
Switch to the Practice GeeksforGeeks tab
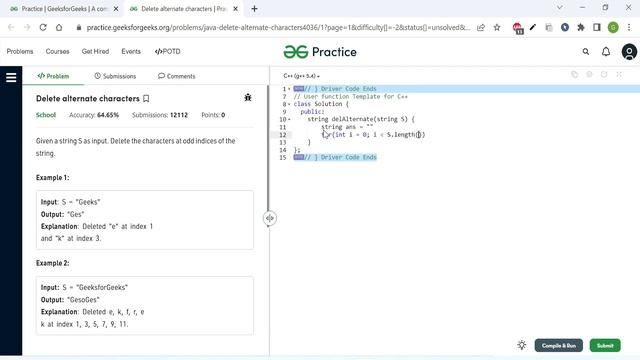(63, 9)
